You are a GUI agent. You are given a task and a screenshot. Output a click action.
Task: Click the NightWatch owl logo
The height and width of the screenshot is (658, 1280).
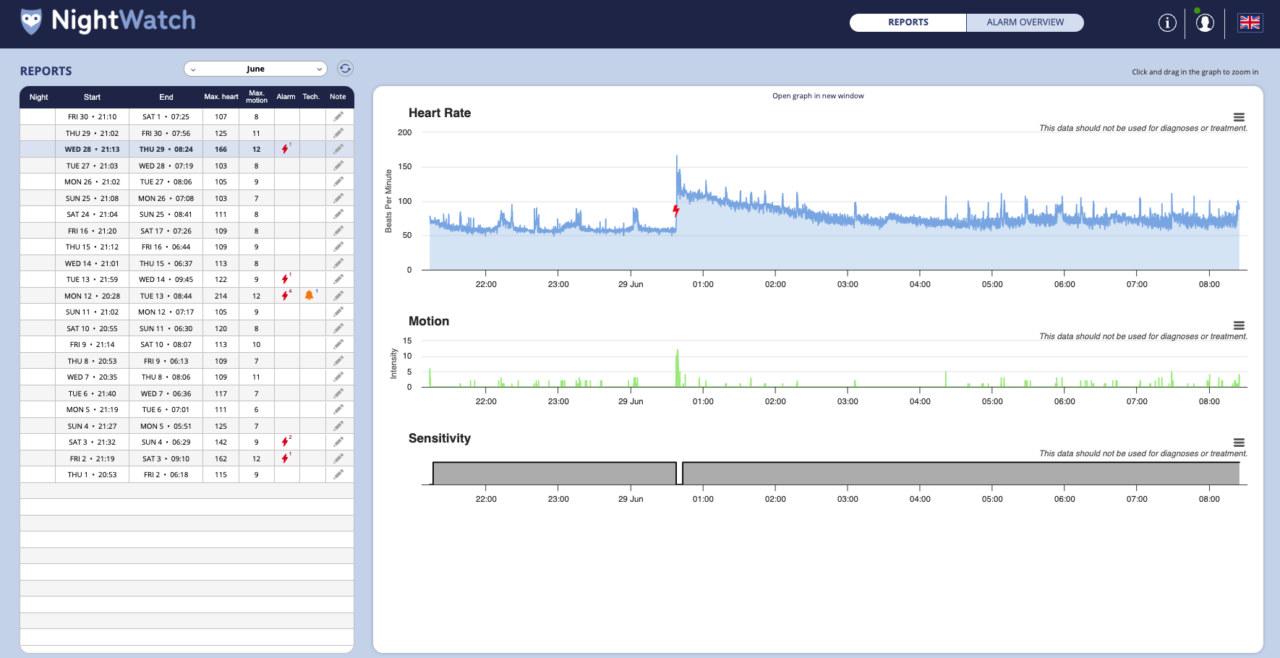click(x=31, y=19)
